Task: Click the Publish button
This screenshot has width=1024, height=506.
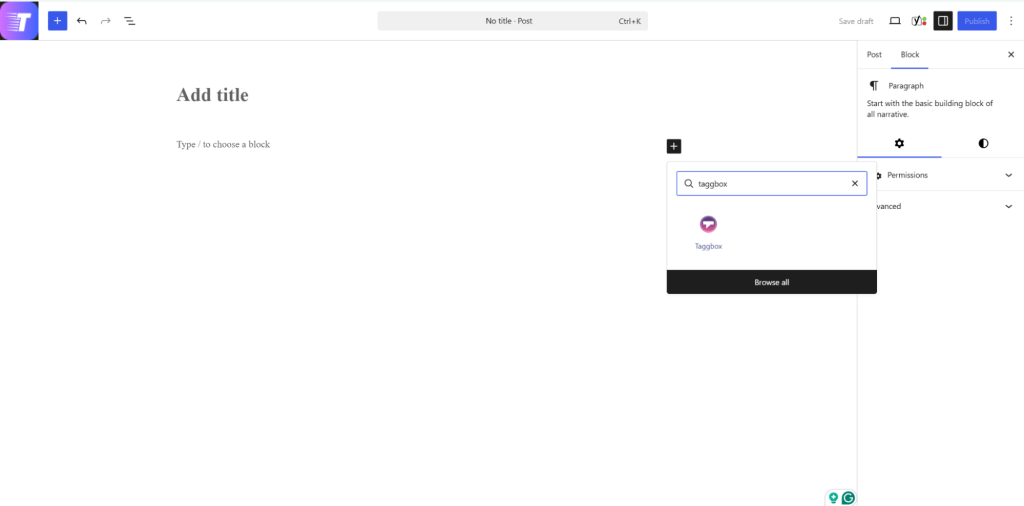Action: point(977,21)
